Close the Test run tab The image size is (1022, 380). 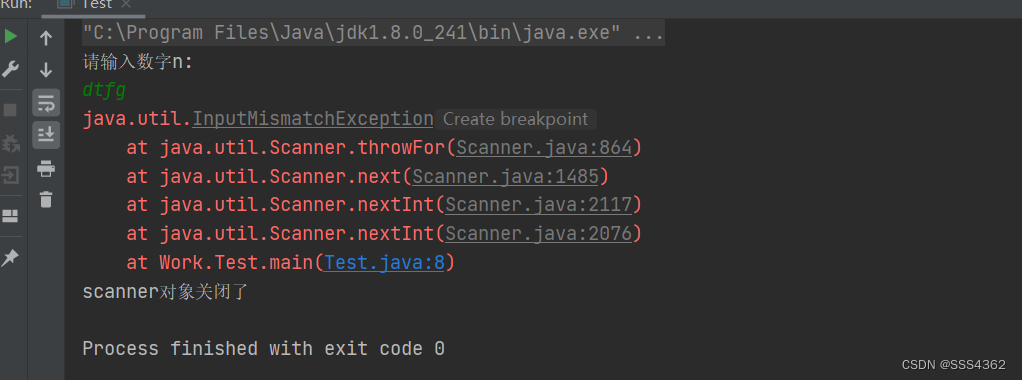126,5
